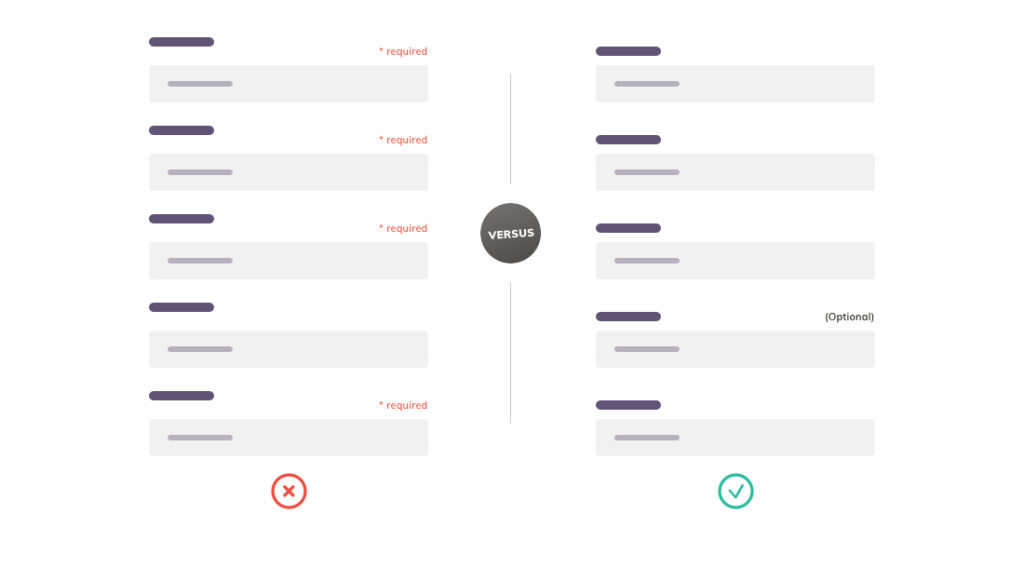Click the last input field in the right form
This screenshot has height=568, width=1024.
pos(735,437)
